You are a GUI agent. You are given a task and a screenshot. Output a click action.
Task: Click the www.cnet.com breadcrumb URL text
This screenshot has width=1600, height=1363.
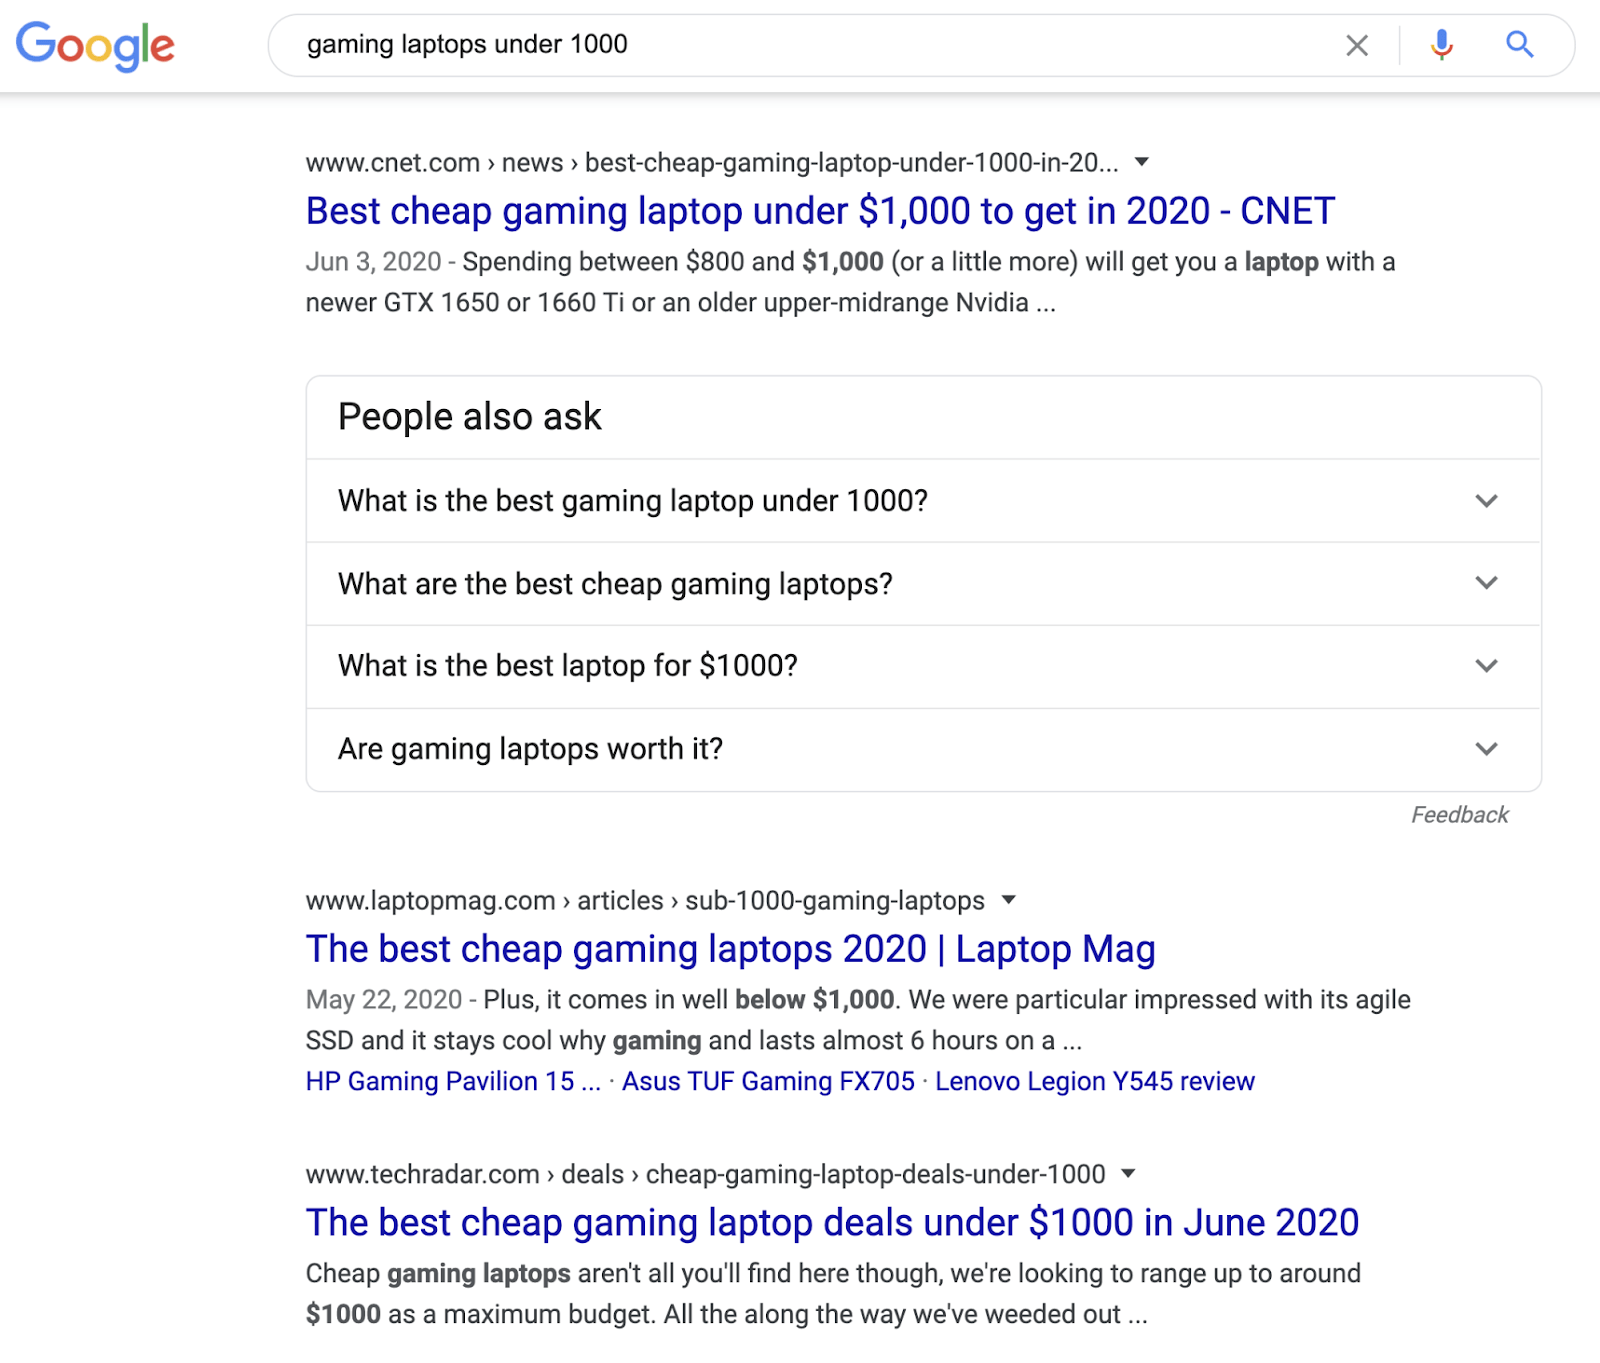tap(712, 162)
